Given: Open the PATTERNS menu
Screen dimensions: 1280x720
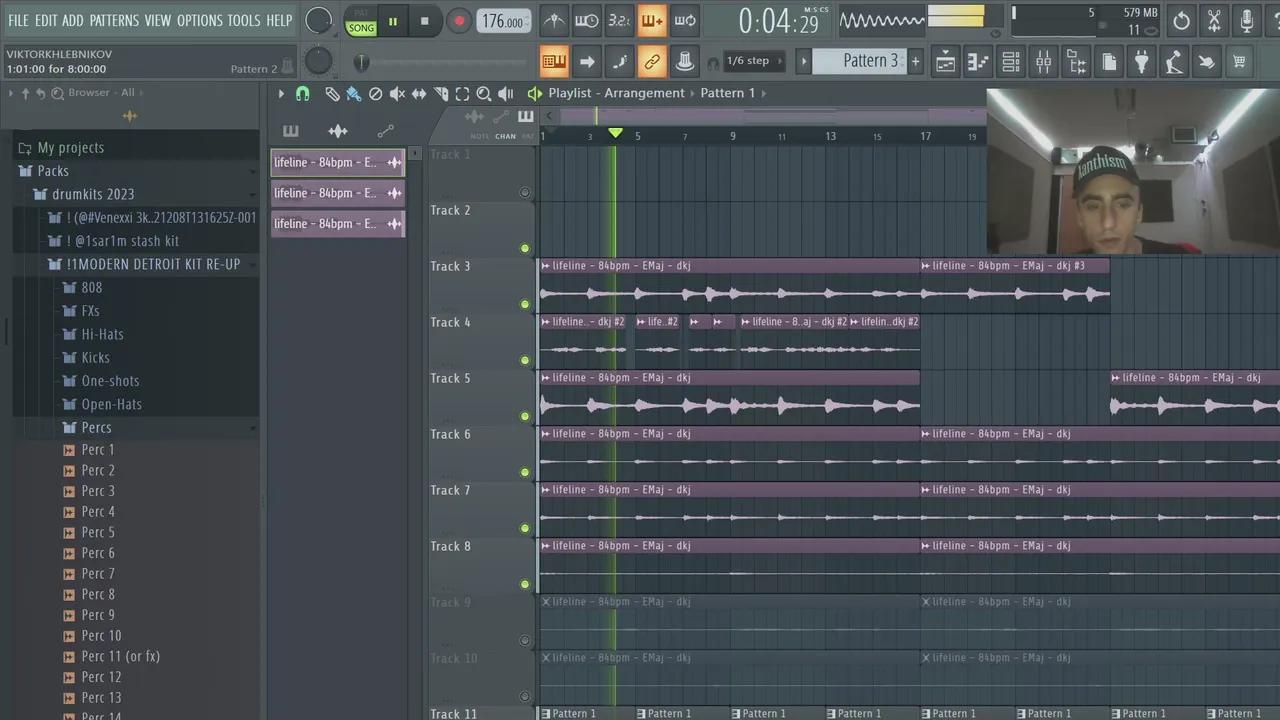Looking at the screenshot, I should pos(114,20).
